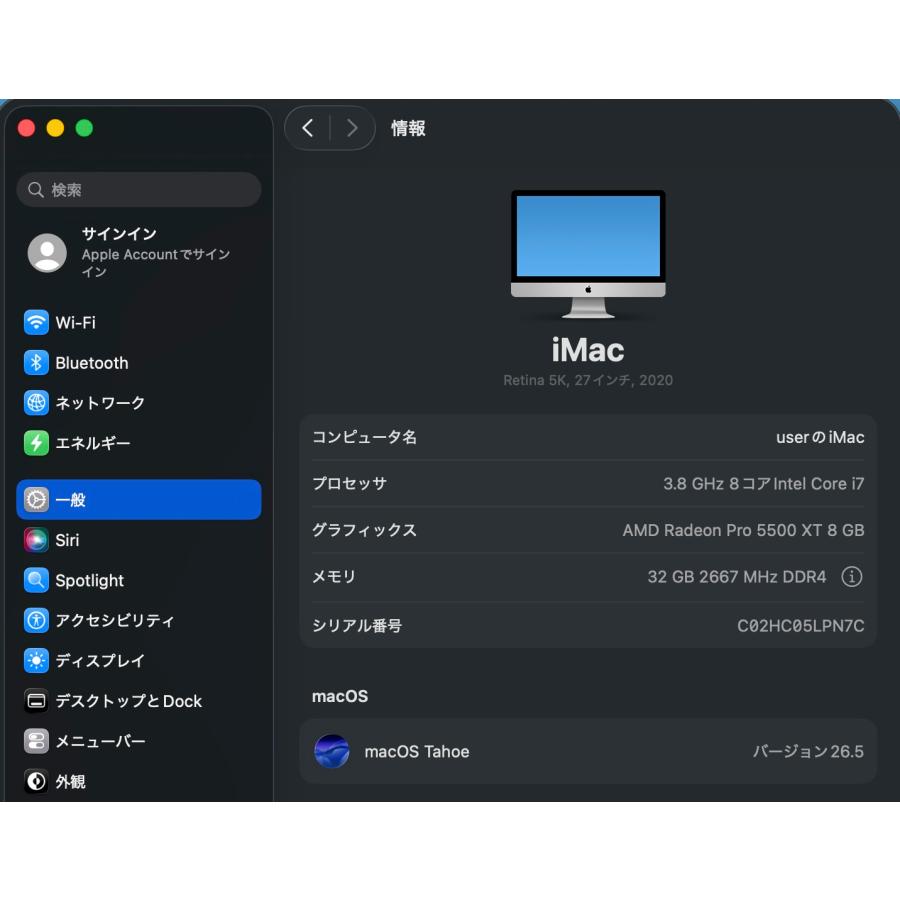Go forward with the right chevron
The image size is (900, 900).
352,127
